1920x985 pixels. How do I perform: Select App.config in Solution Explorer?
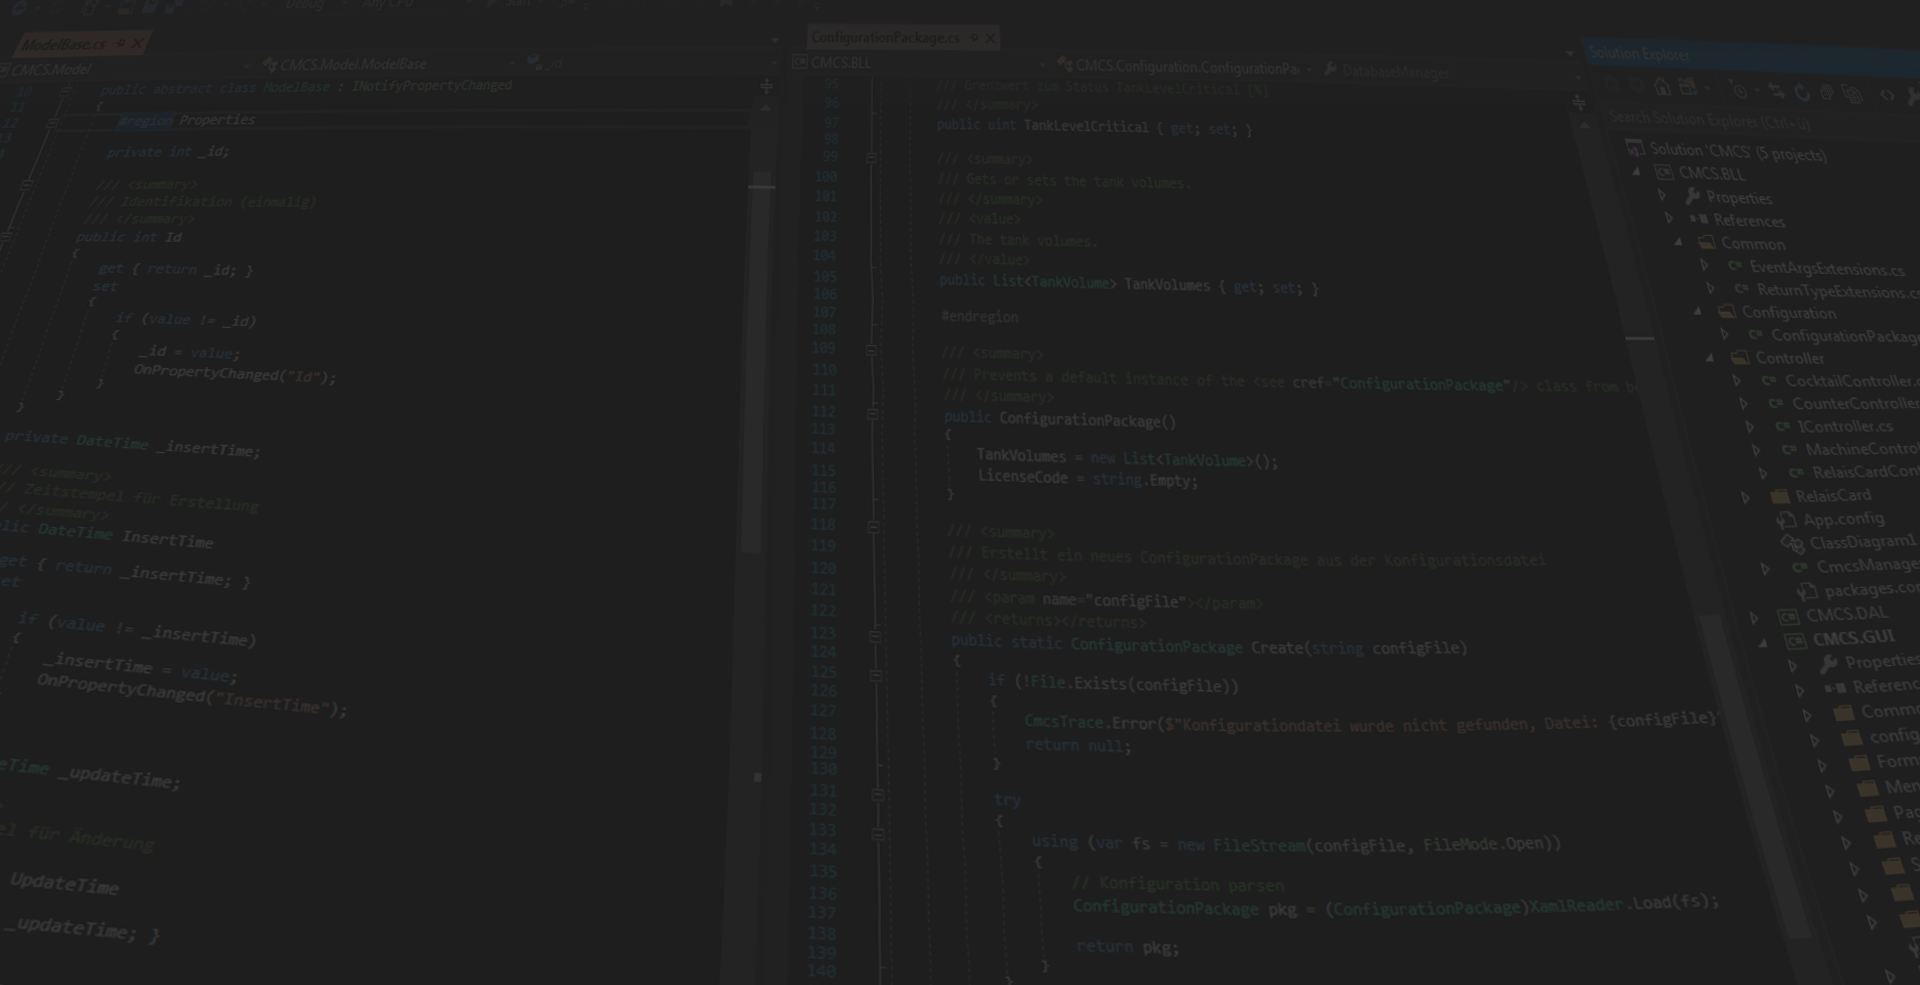coord(1843,519)
